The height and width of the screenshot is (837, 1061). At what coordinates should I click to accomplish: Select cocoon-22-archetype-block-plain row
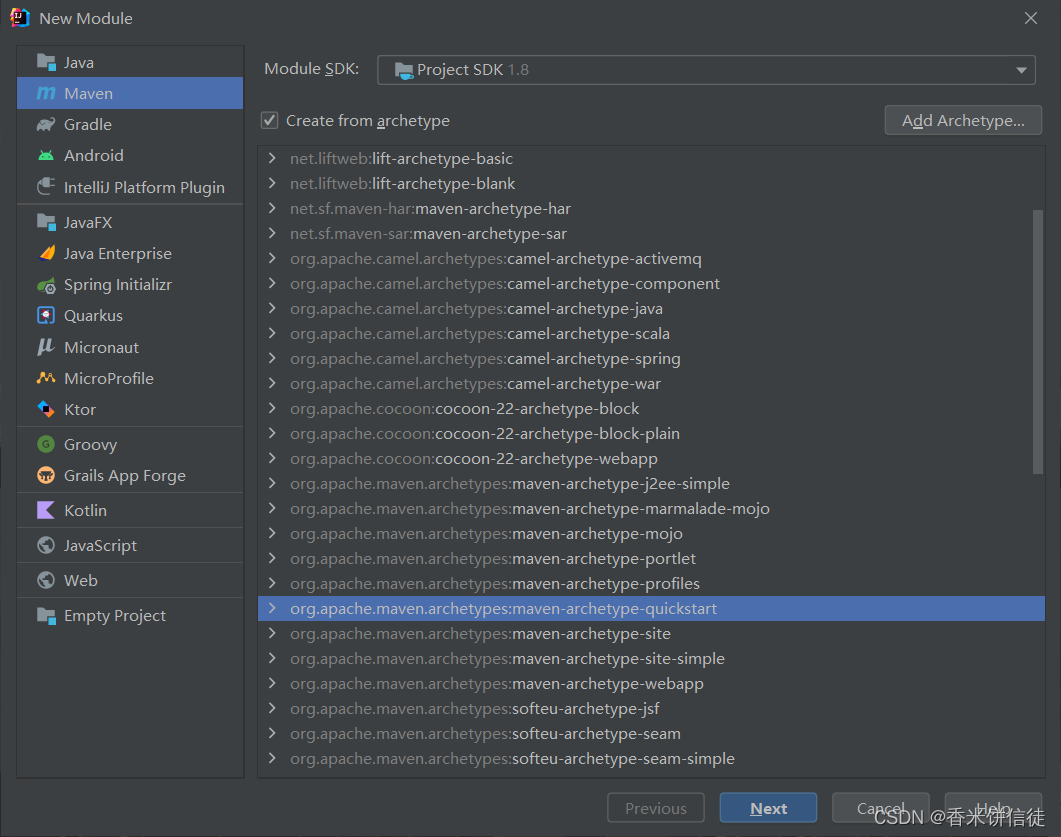coord(651,434)
